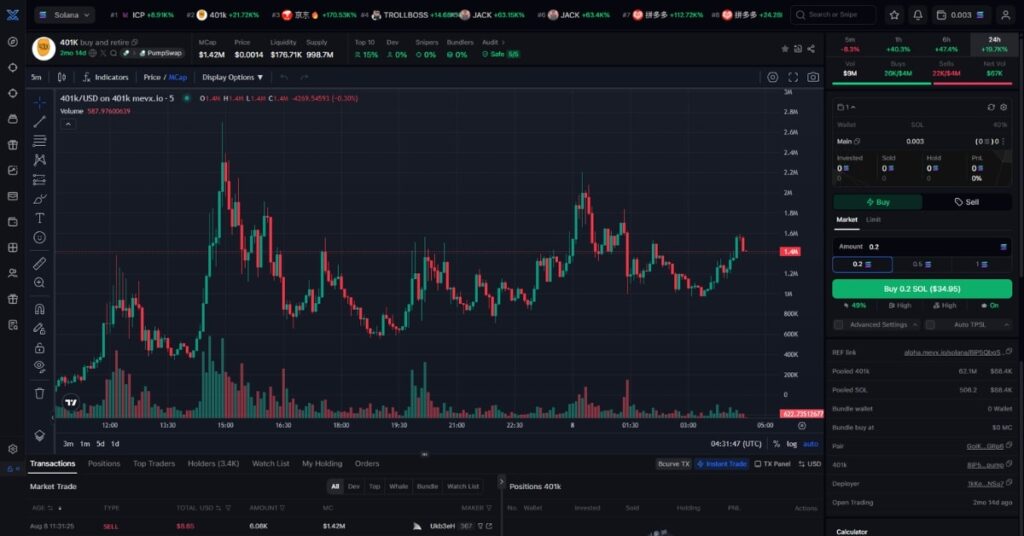Expand the wallet group selector
1024x536 pixels.
846,107
